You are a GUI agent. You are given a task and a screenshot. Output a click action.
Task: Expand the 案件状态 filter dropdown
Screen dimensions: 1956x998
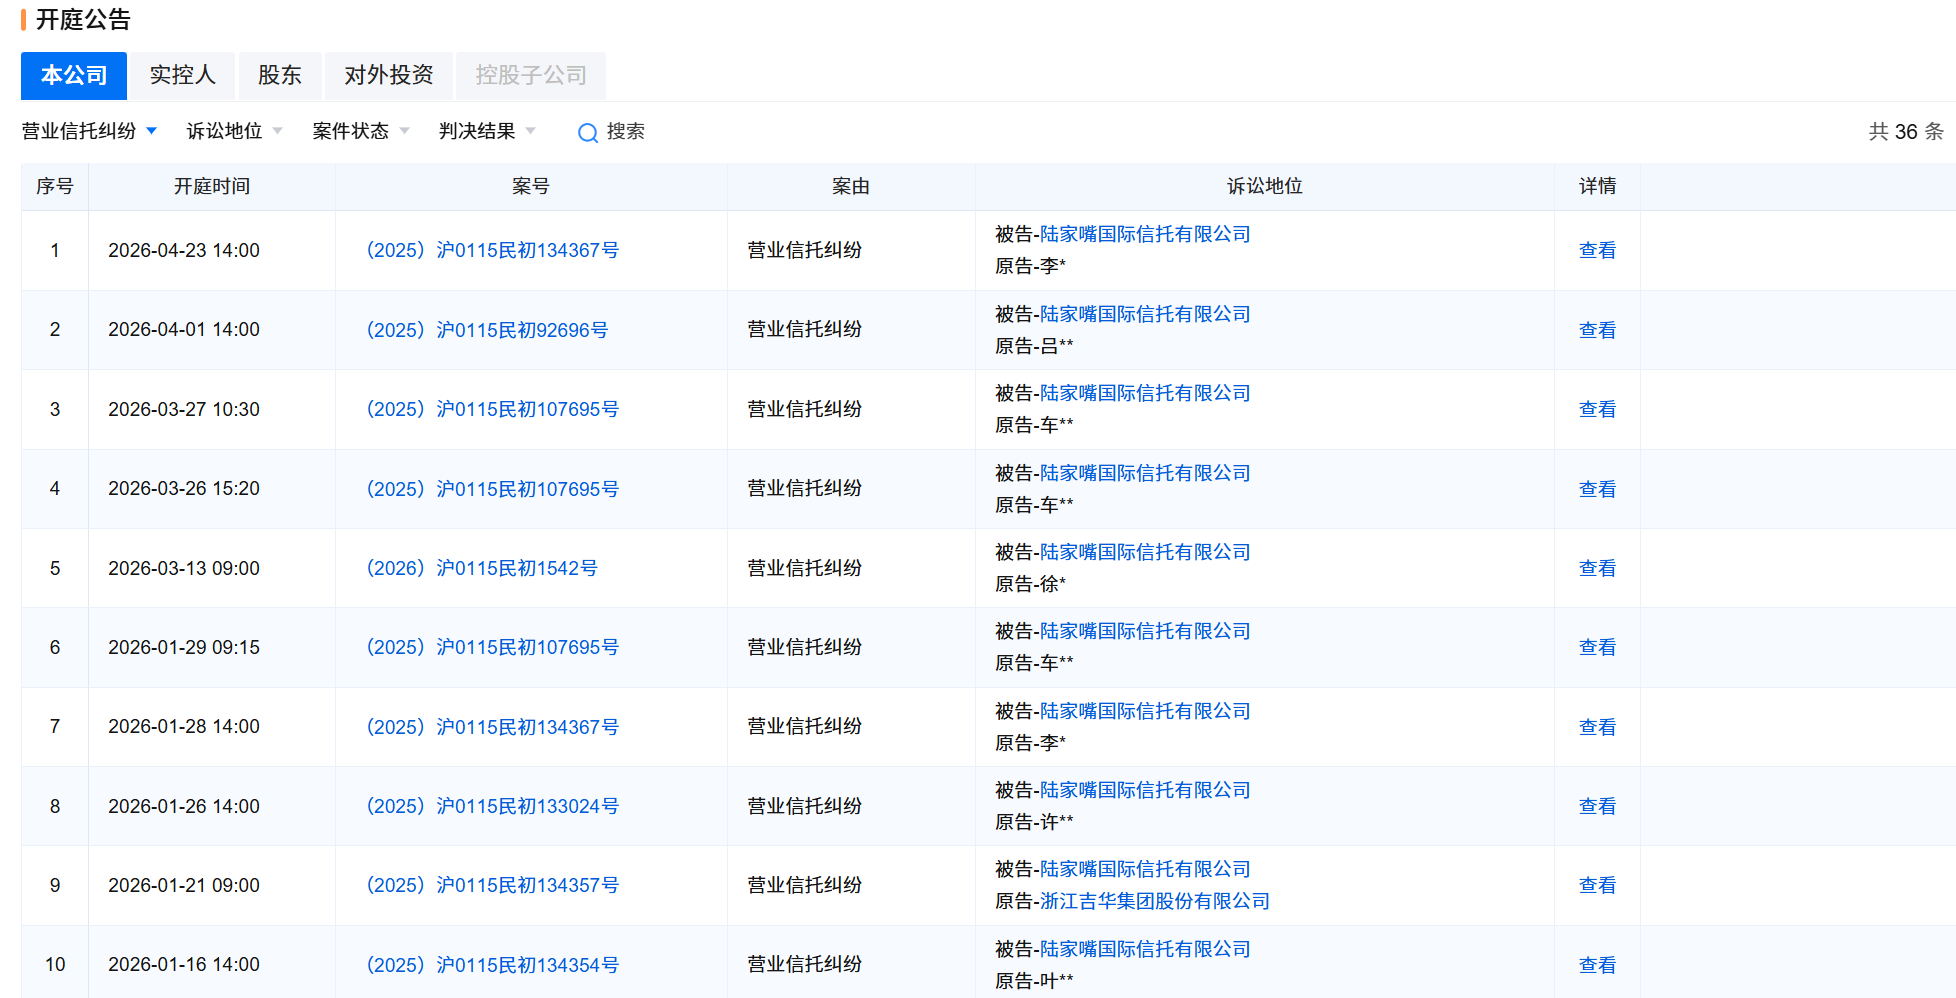tap(361, 131)
